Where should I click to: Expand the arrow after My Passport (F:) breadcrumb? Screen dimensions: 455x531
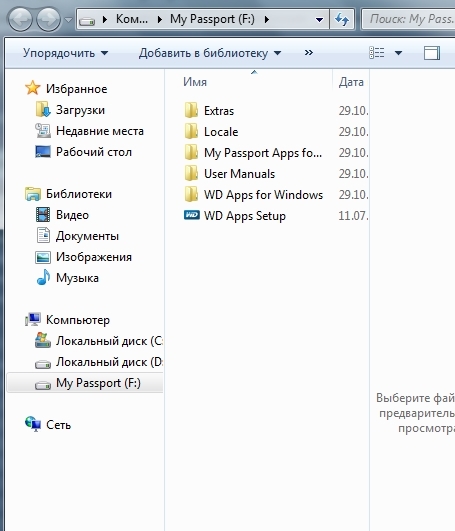267,20
